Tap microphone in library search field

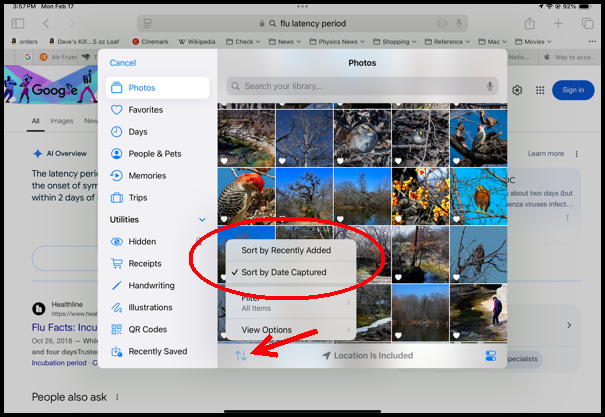(490, 86)
